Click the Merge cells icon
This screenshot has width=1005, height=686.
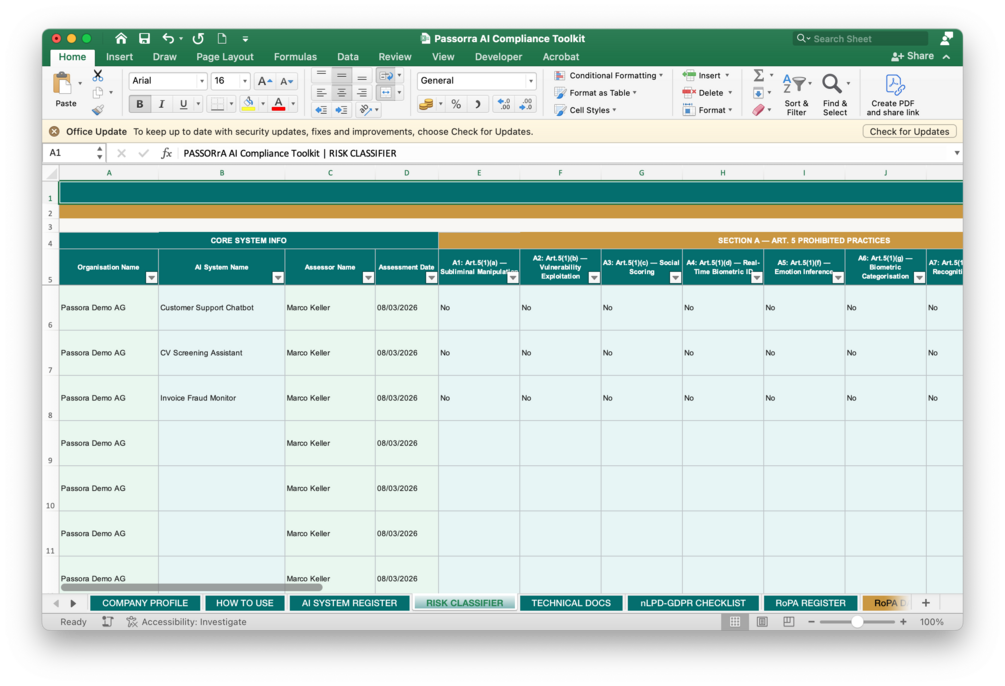(x=386, y=93)
